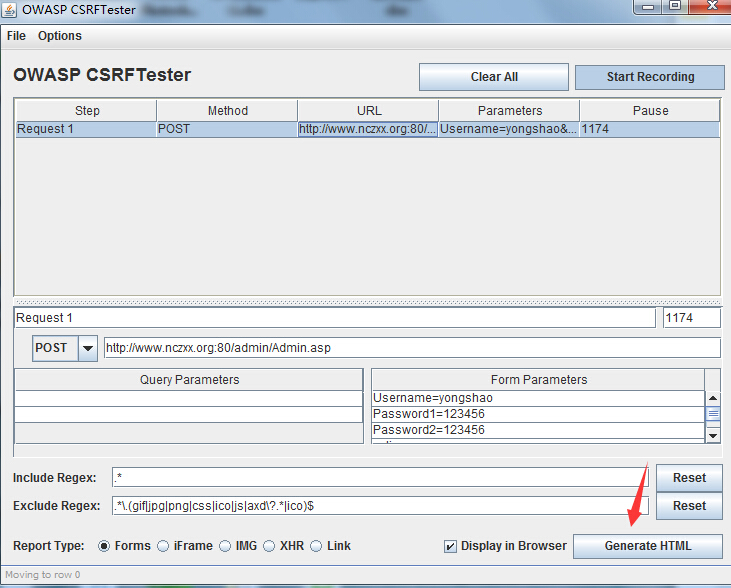Click the Query Parameters header
The height and width of the screenshot is (588, 731).
tap(189, 380)
